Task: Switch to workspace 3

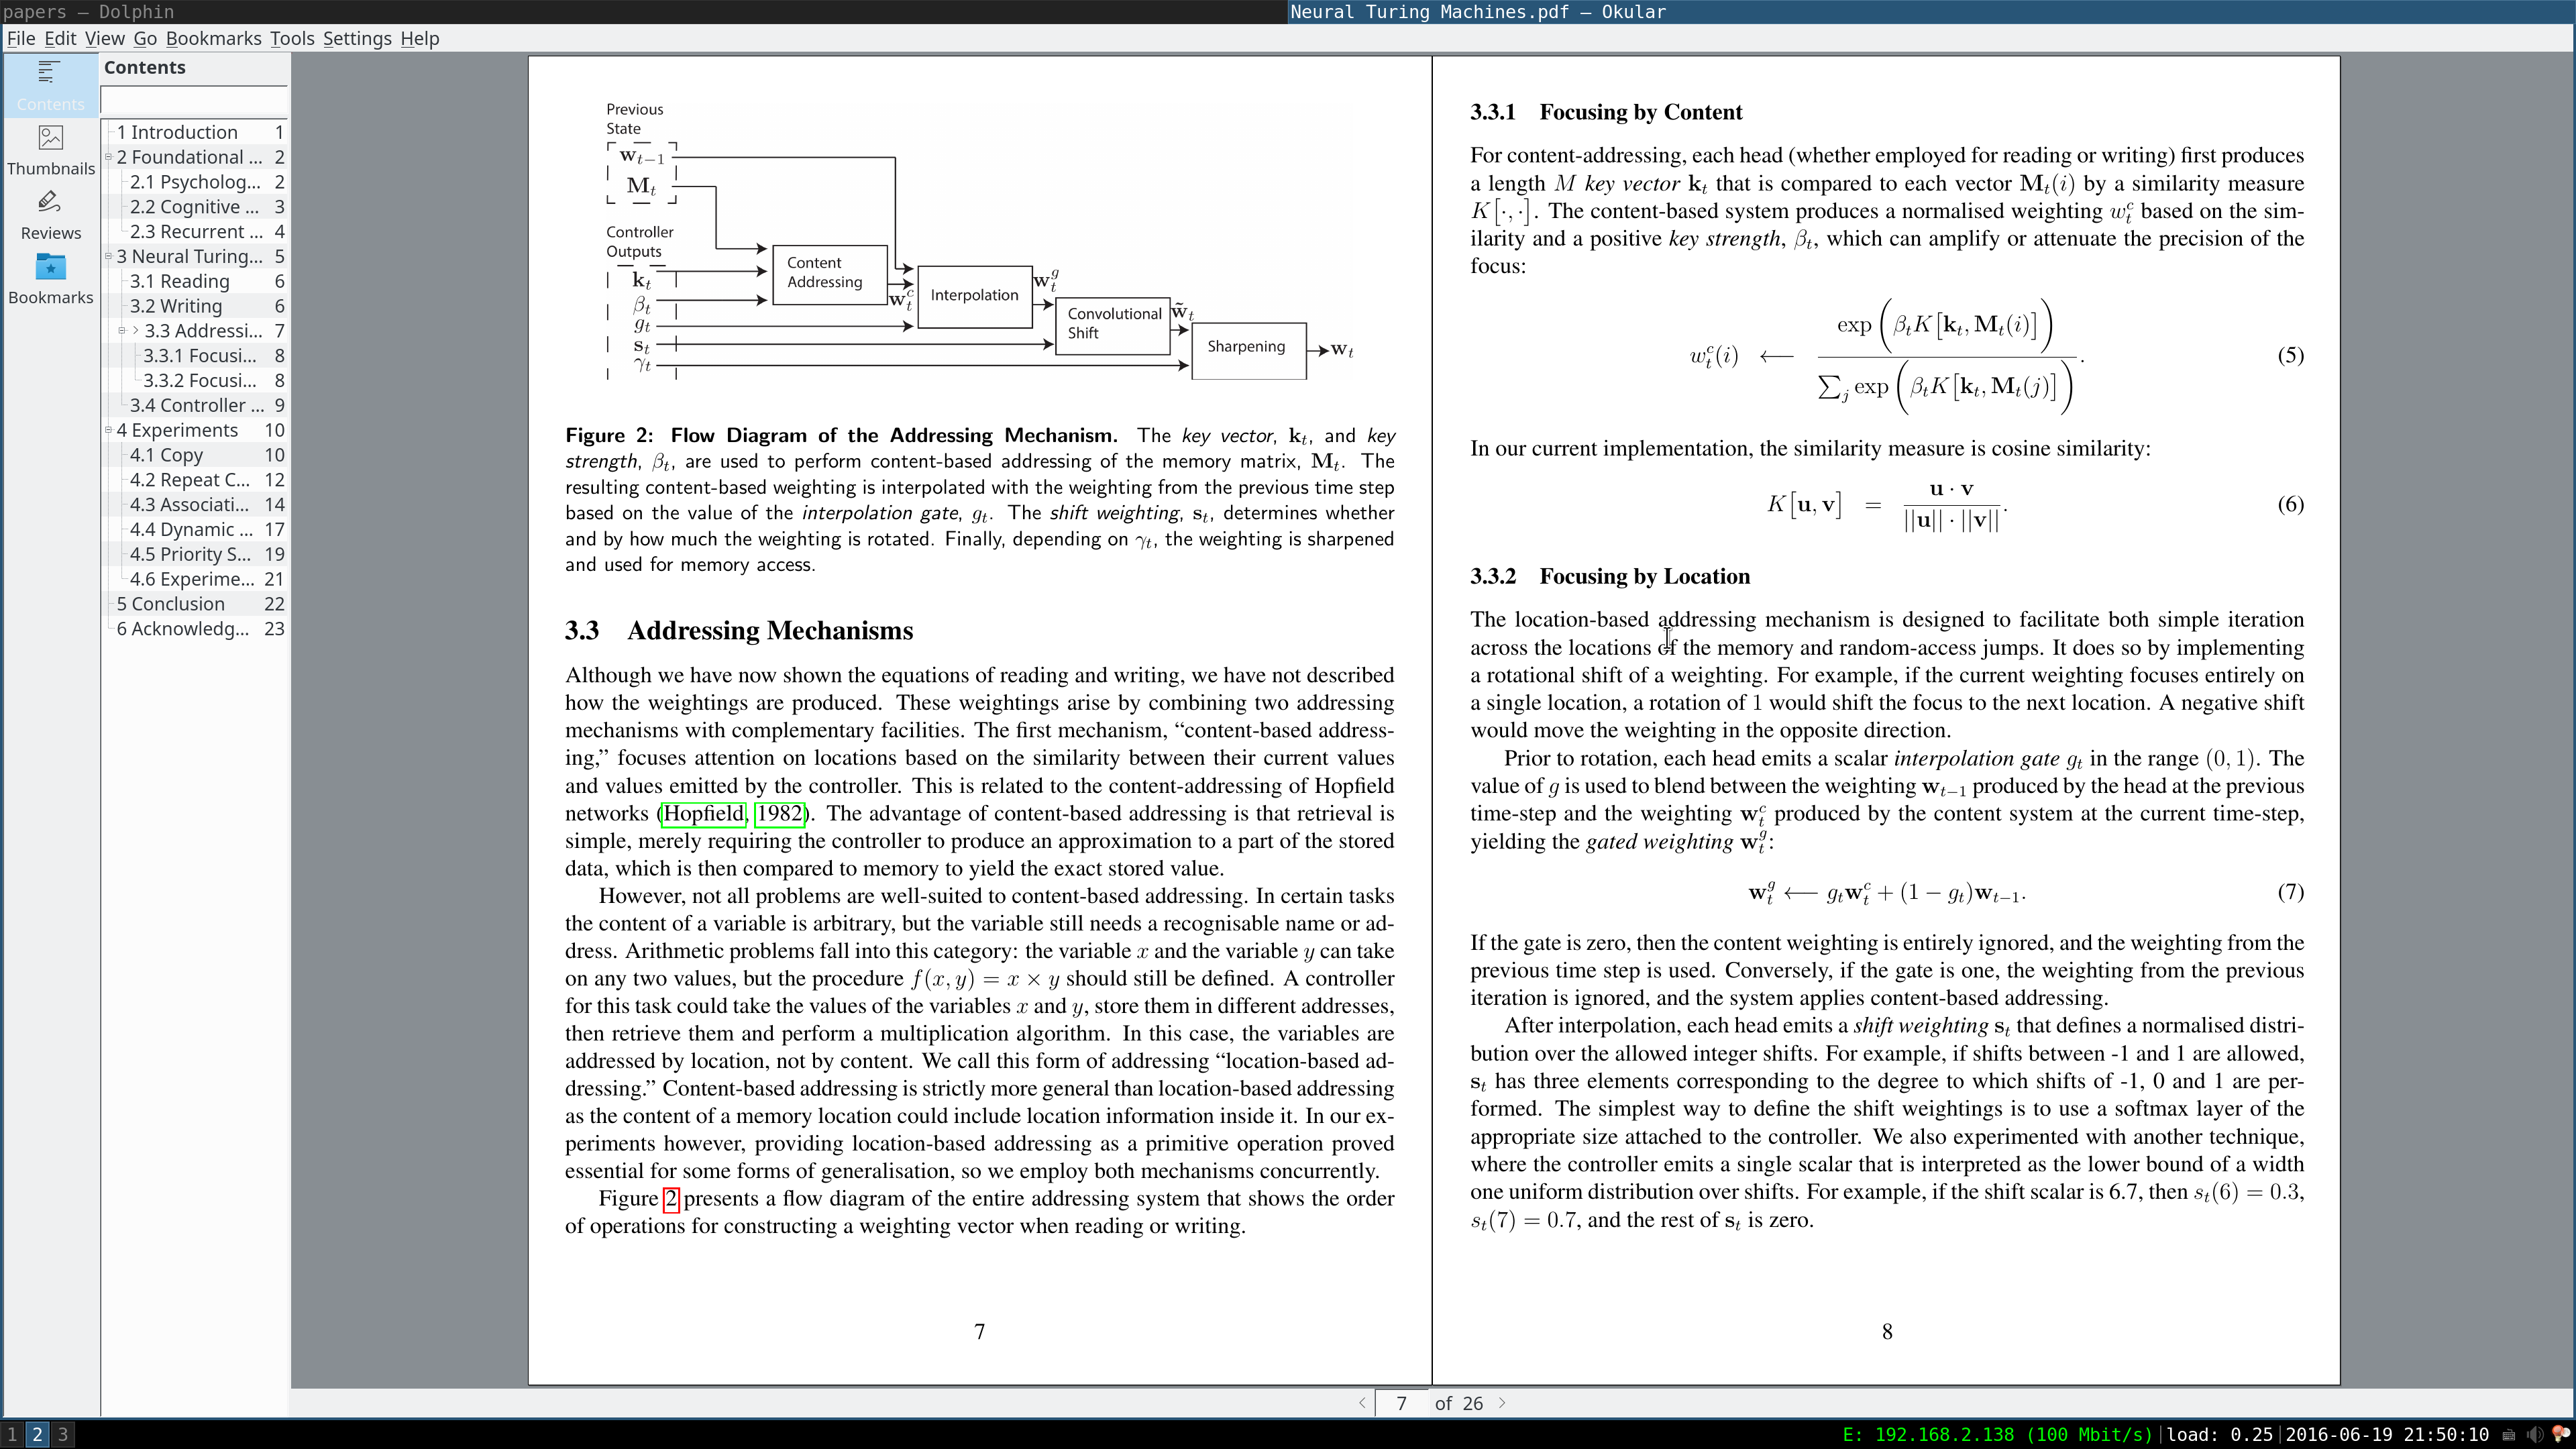Action: coord(62,1434)
